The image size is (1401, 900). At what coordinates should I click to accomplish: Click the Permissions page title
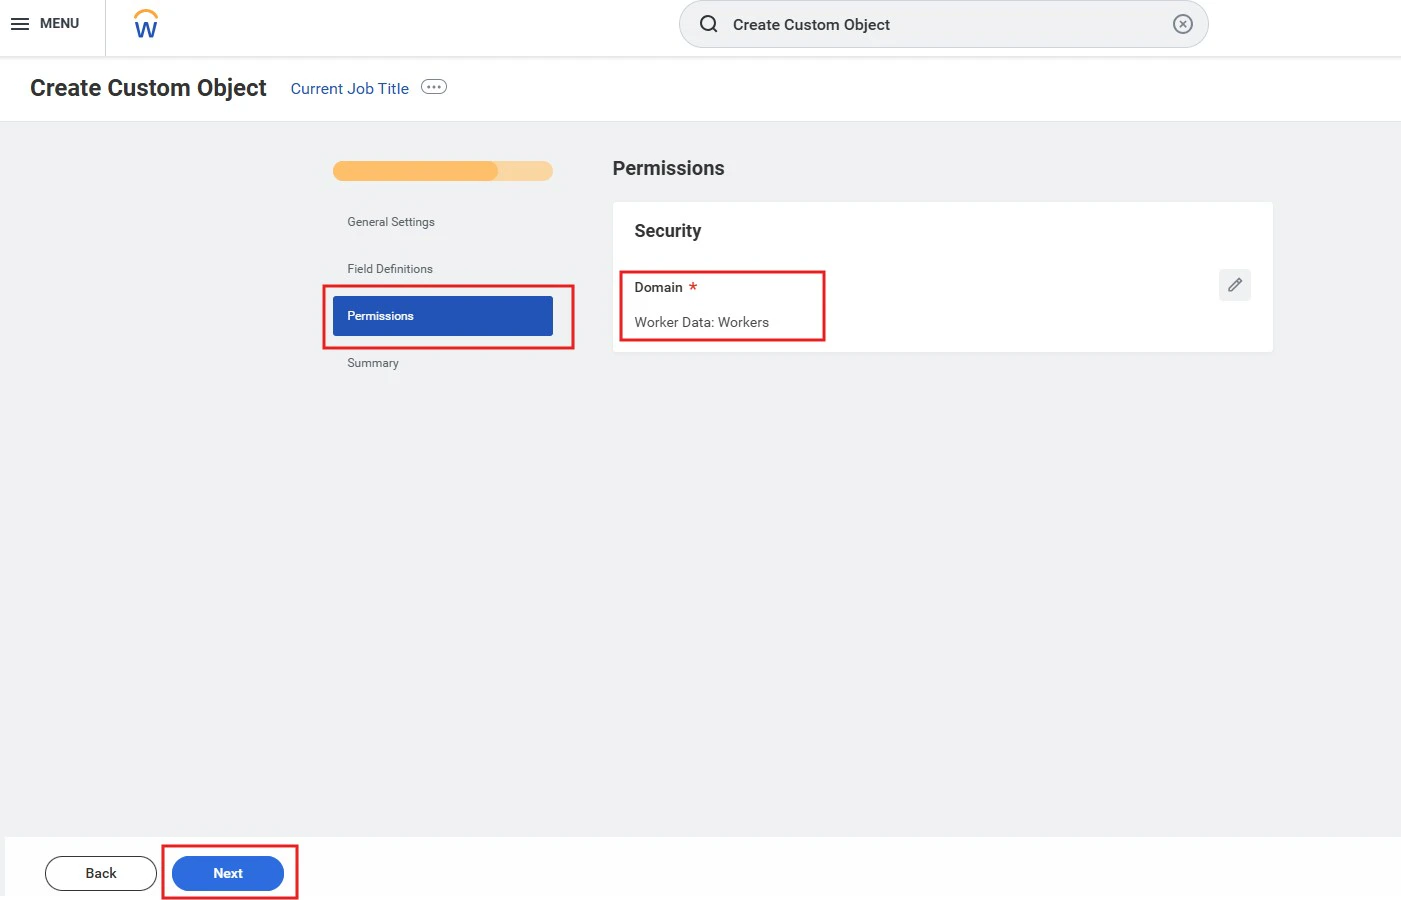[x=667, y=168]
